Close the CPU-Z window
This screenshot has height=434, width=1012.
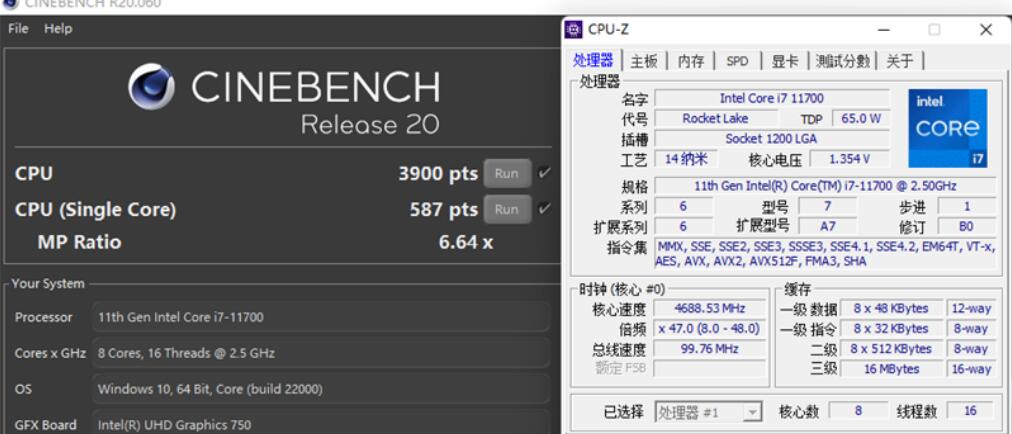pyautogui.click(x=986, y=30)
